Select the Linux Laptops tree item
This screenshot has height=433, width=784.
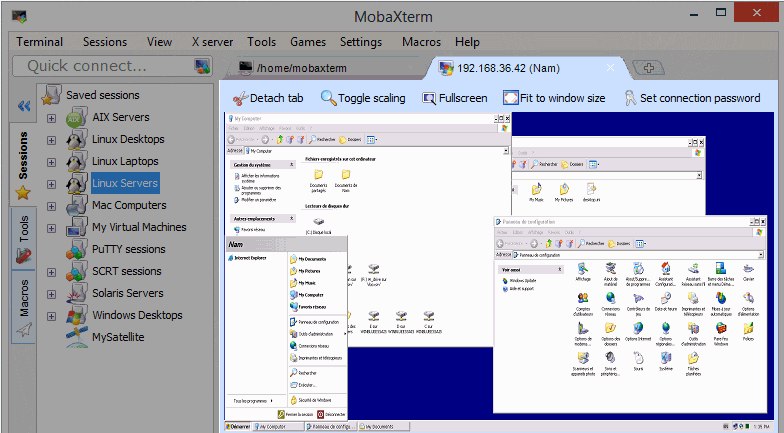[x=125, y=162]
